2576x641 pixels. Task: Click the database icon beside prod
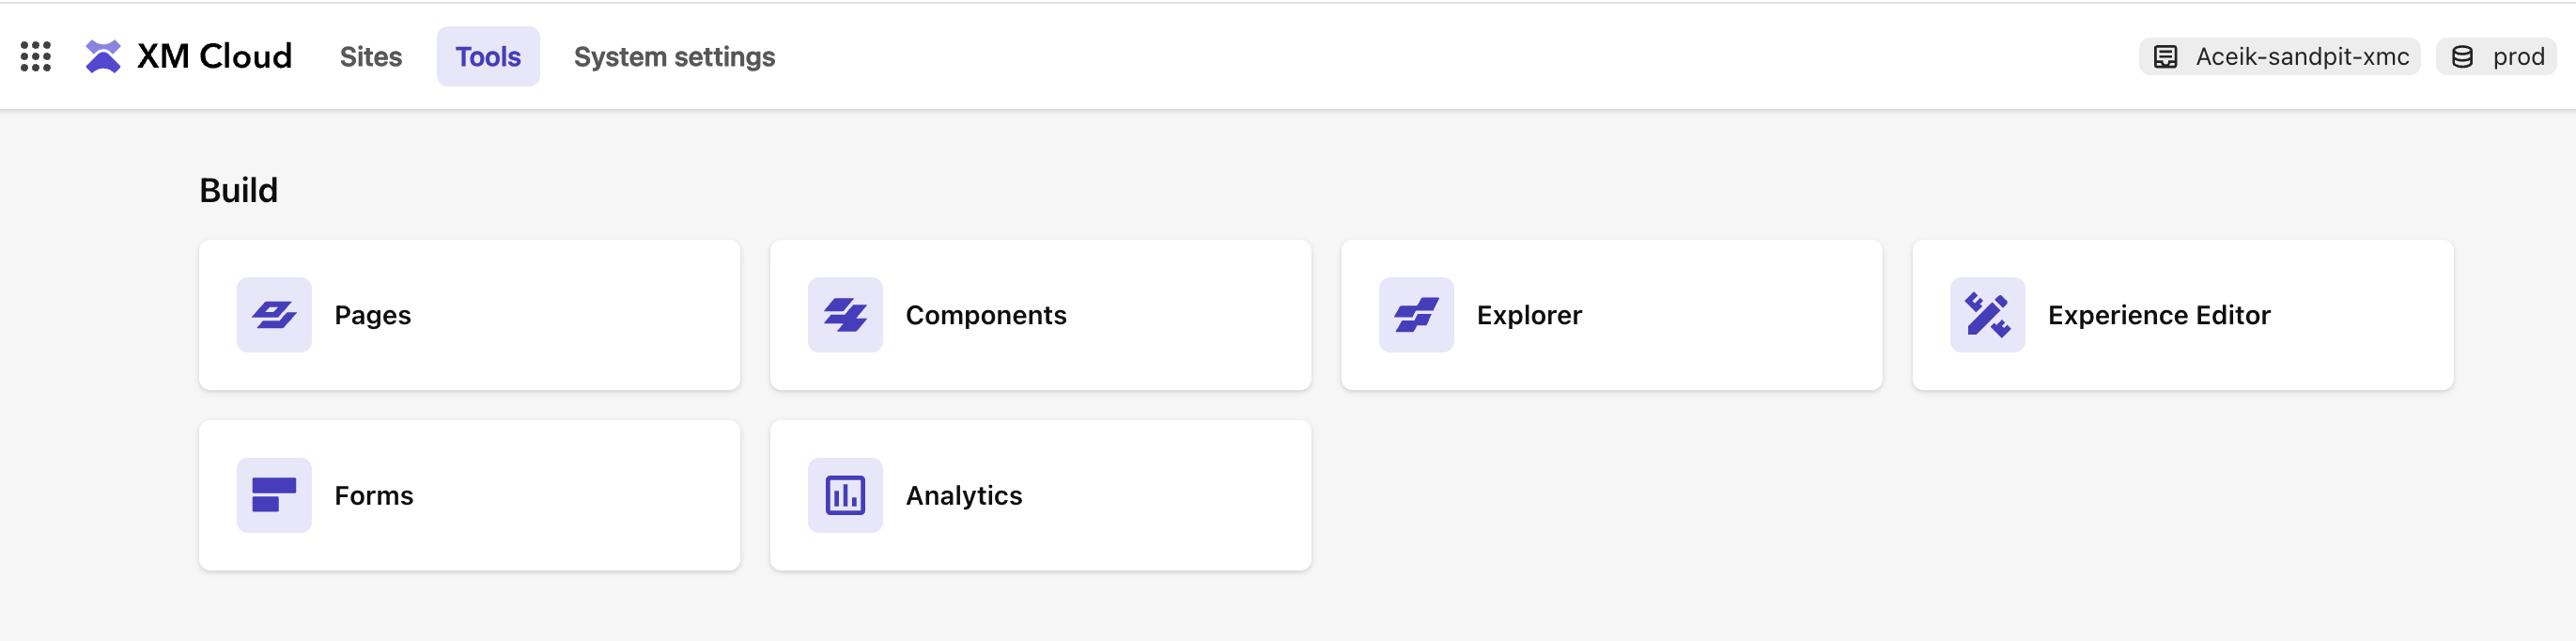tap(2462, 56)
